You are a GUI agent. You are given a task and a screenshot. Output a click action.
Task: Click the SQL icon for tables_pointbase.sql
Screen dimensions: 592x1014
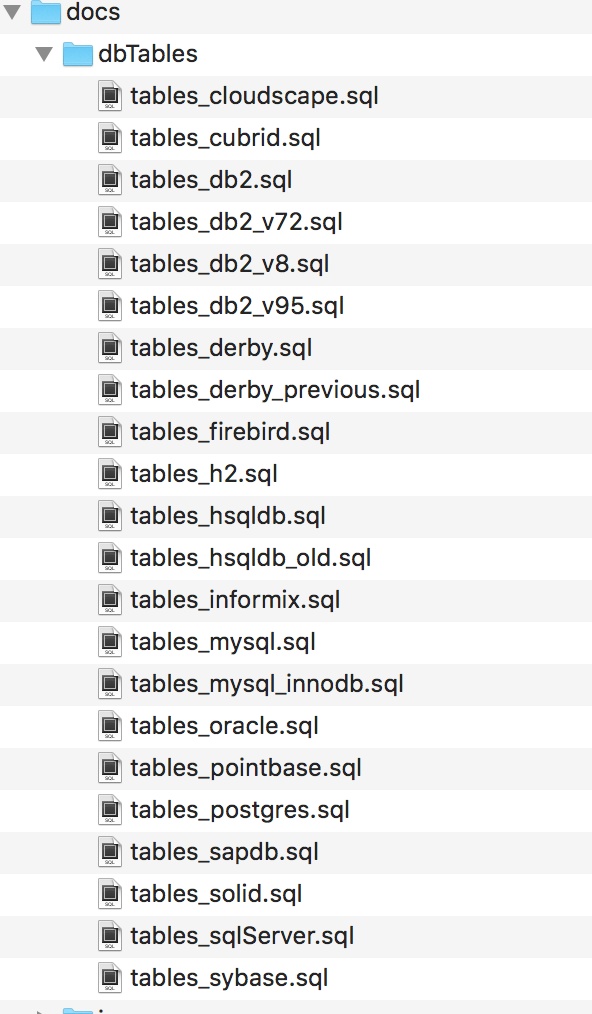110,769
